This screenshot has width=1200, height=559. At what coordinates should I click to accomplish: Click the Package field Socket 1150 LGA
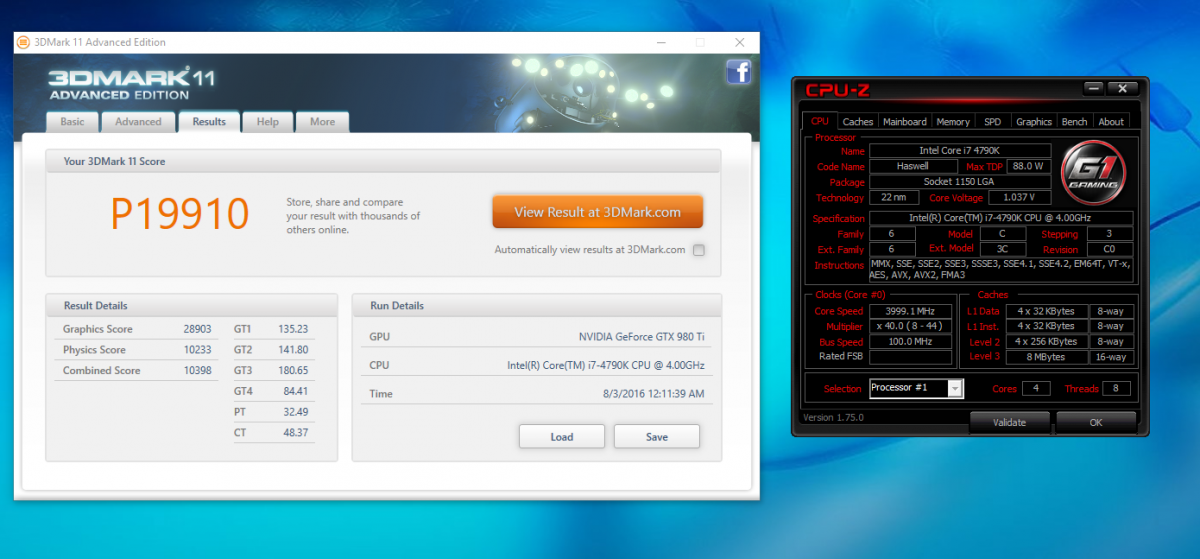[960, 182]
